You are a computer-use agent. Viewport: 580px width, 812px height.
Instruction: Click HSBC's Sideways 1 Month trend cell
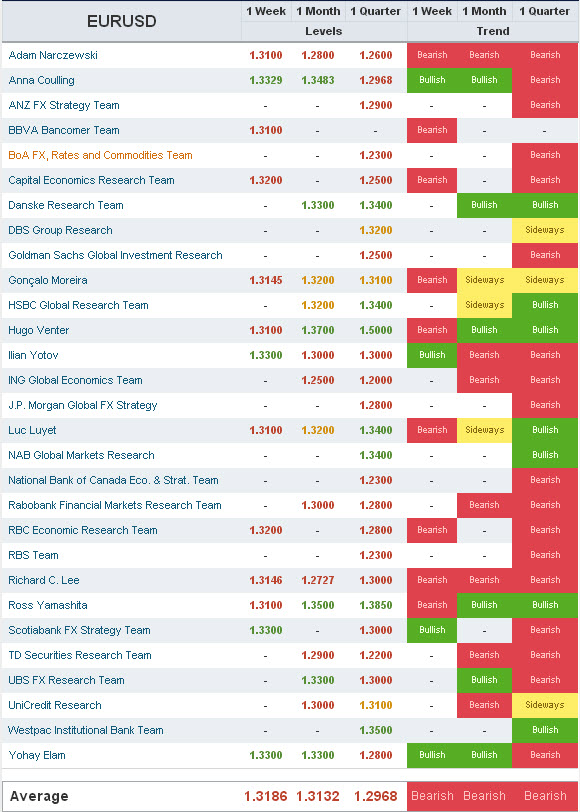coord(484,305)
